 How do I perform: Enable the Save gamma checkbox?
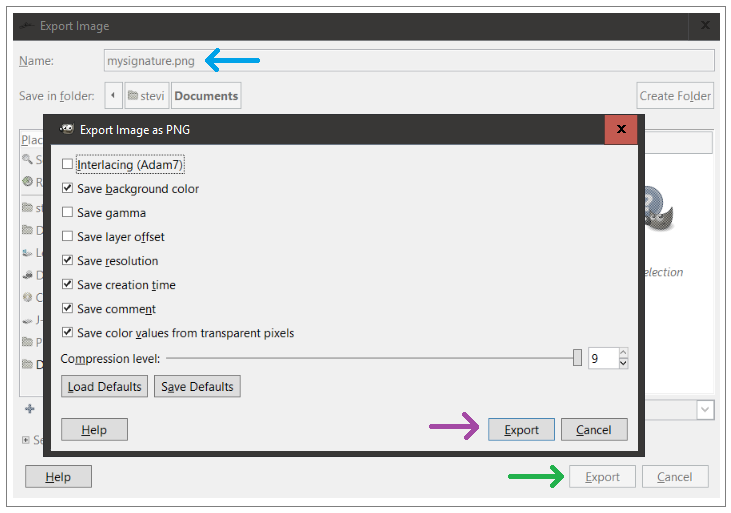pyautogui.click(x=68, y=213)
